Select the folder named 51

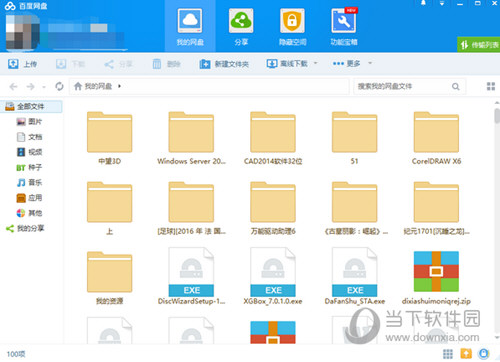(x=355, y=138)
